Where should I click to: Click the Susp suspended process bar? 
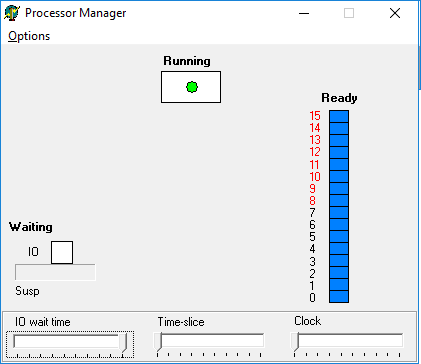click(x=55, y=272)
